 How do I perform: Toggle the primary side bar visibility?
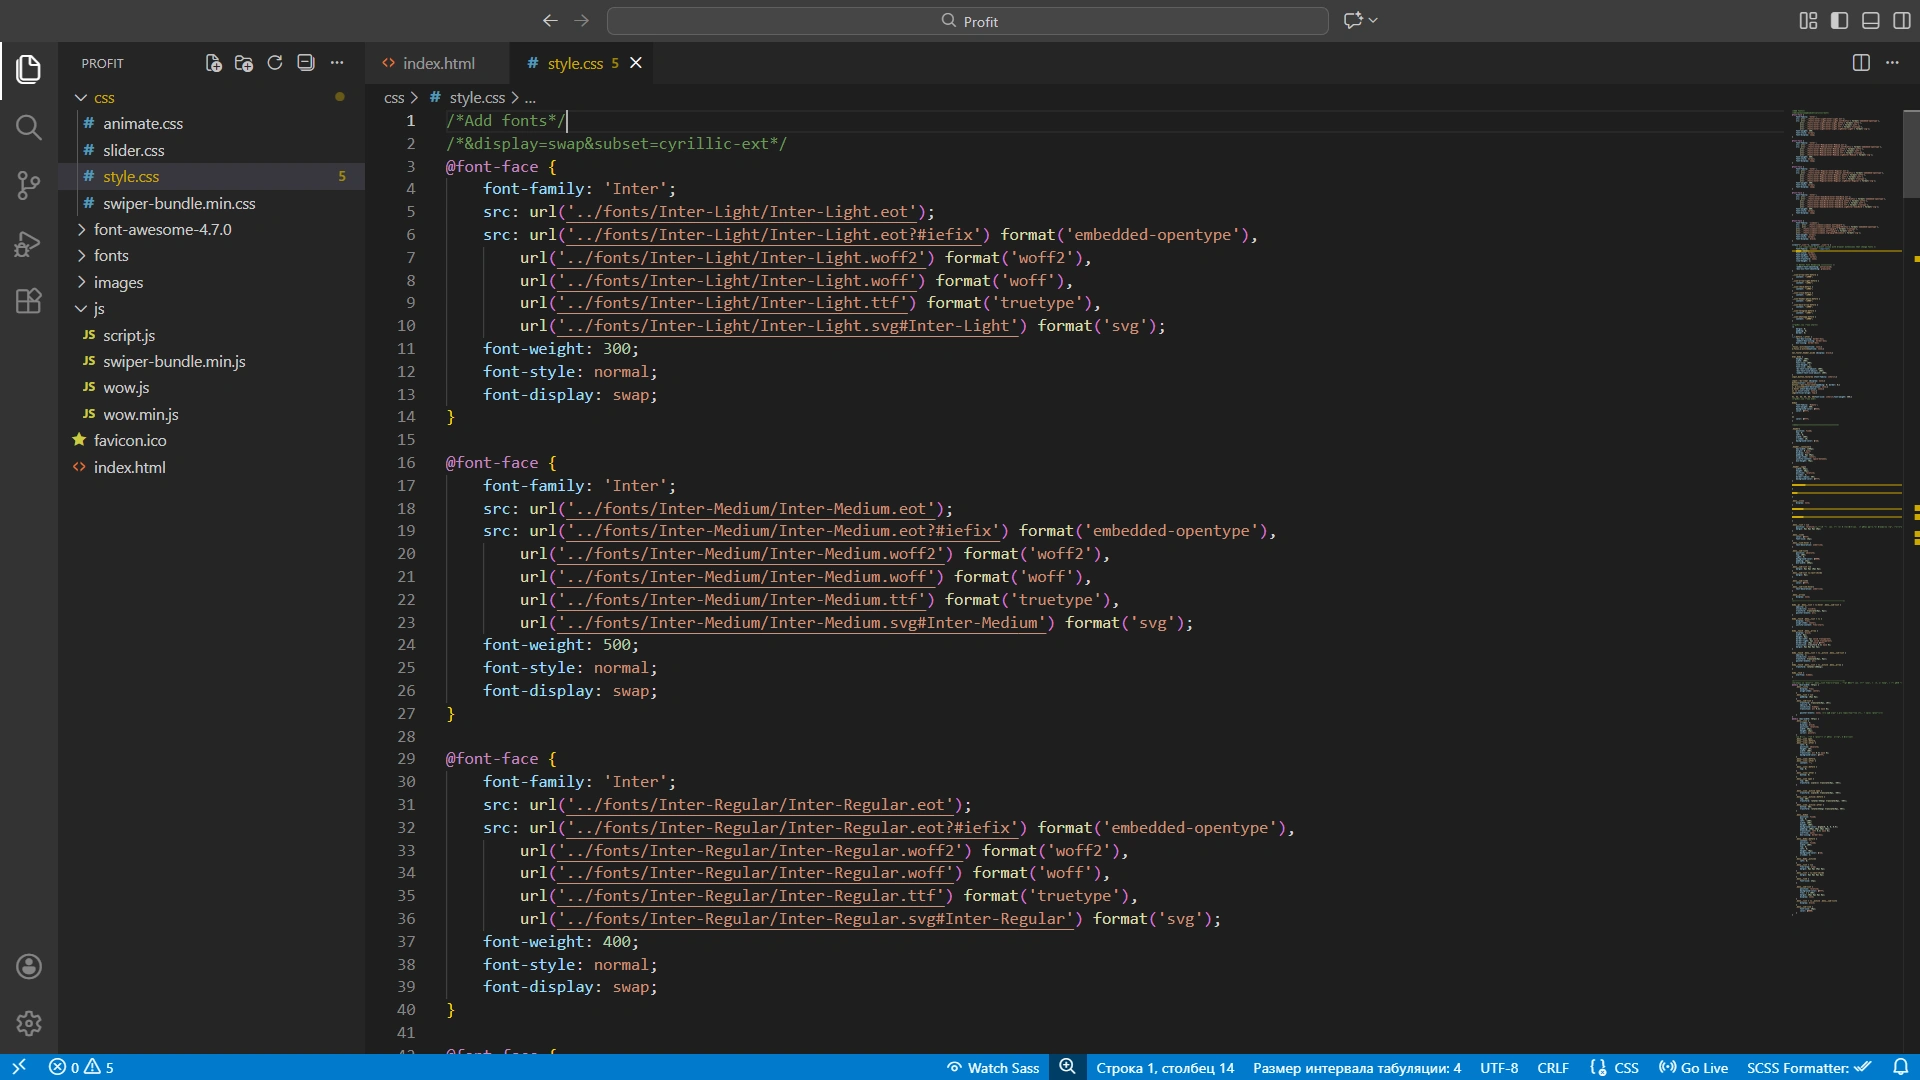(x=1839, y=20)
